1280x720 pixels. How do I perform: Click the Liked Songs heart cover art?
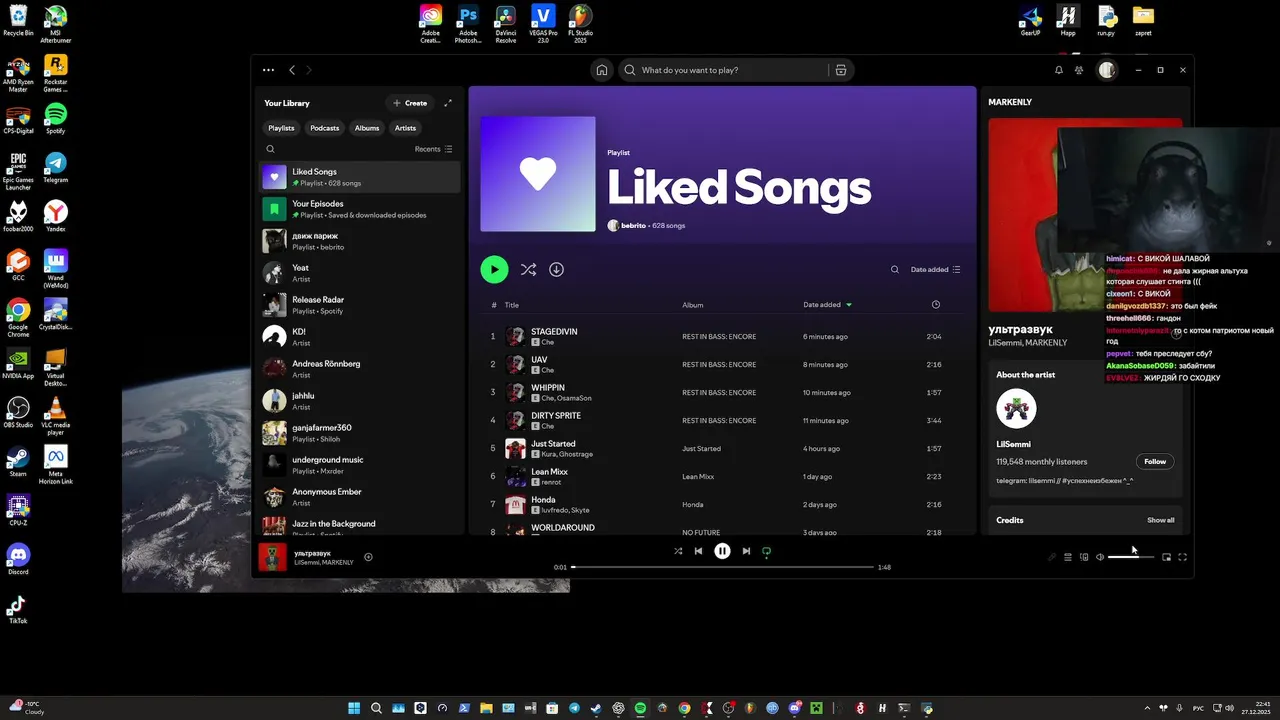pos(538,174)
